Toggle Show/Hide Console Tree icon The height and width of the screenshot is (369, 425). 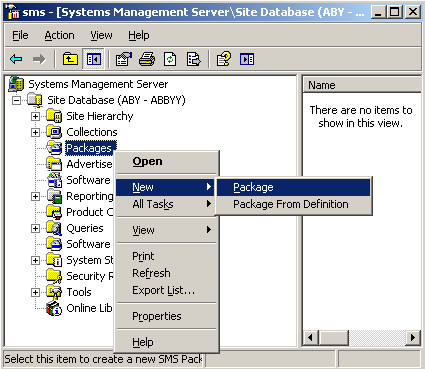(x=94, y=59)
